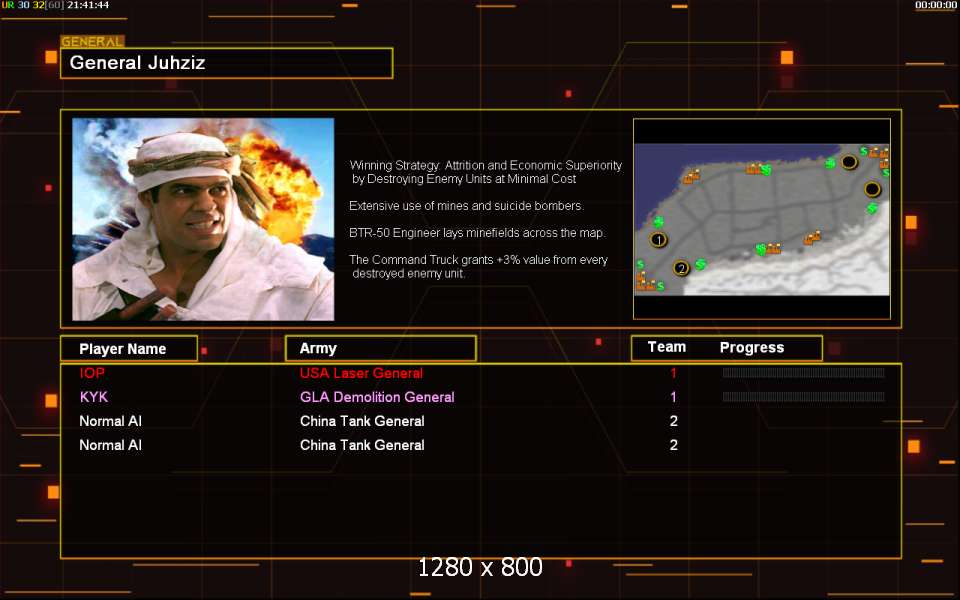The image size is (960, 600).
Task: Click the green supply icon right of start position 2
Action: (x=700, y=264)
